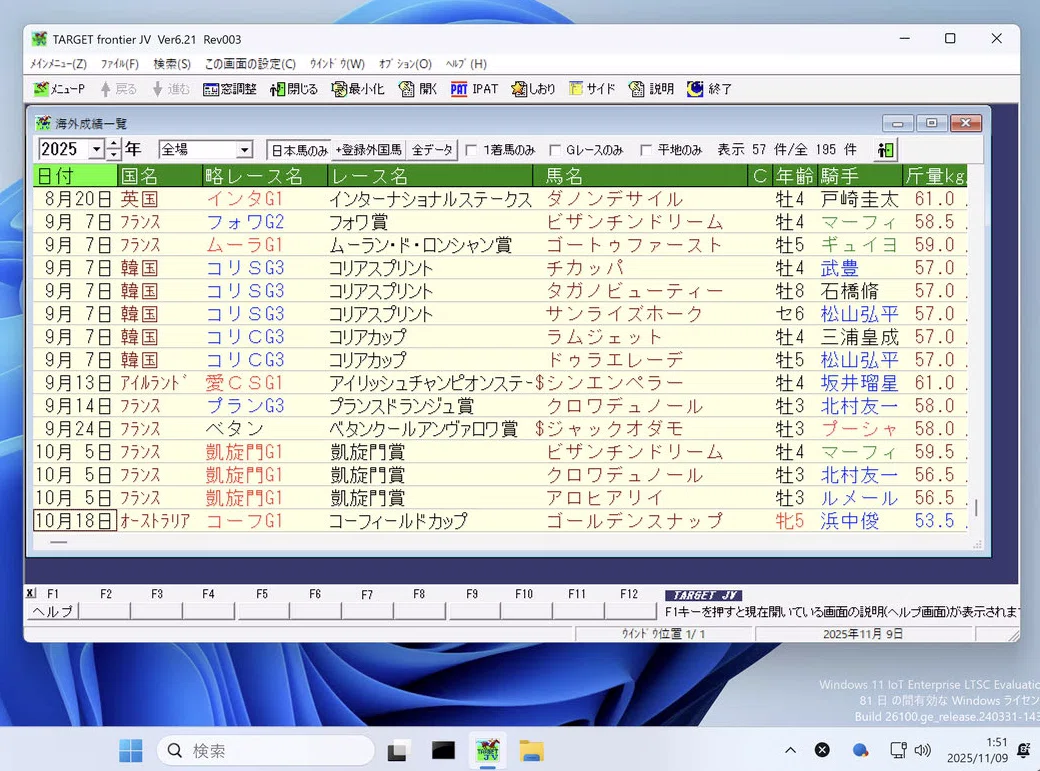
Task: Click the しおり bookmark icon
Action: coord(533,89)
